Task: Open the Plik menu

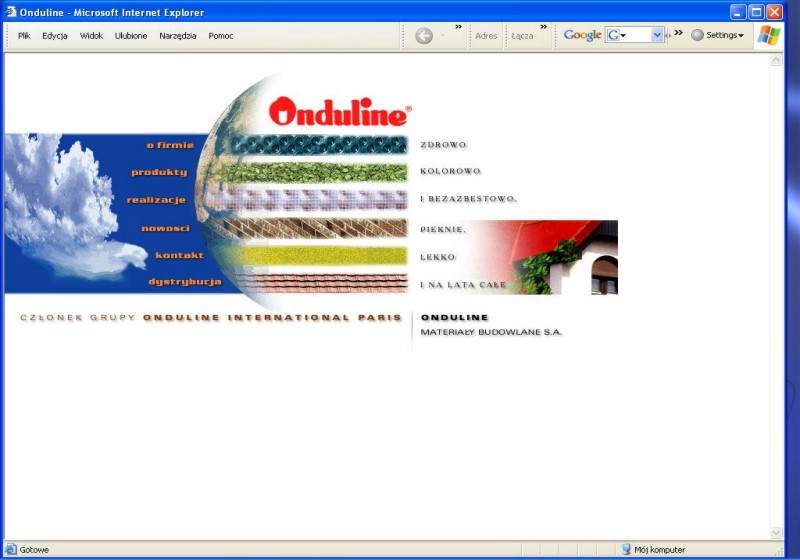Action: click(24, 36)
